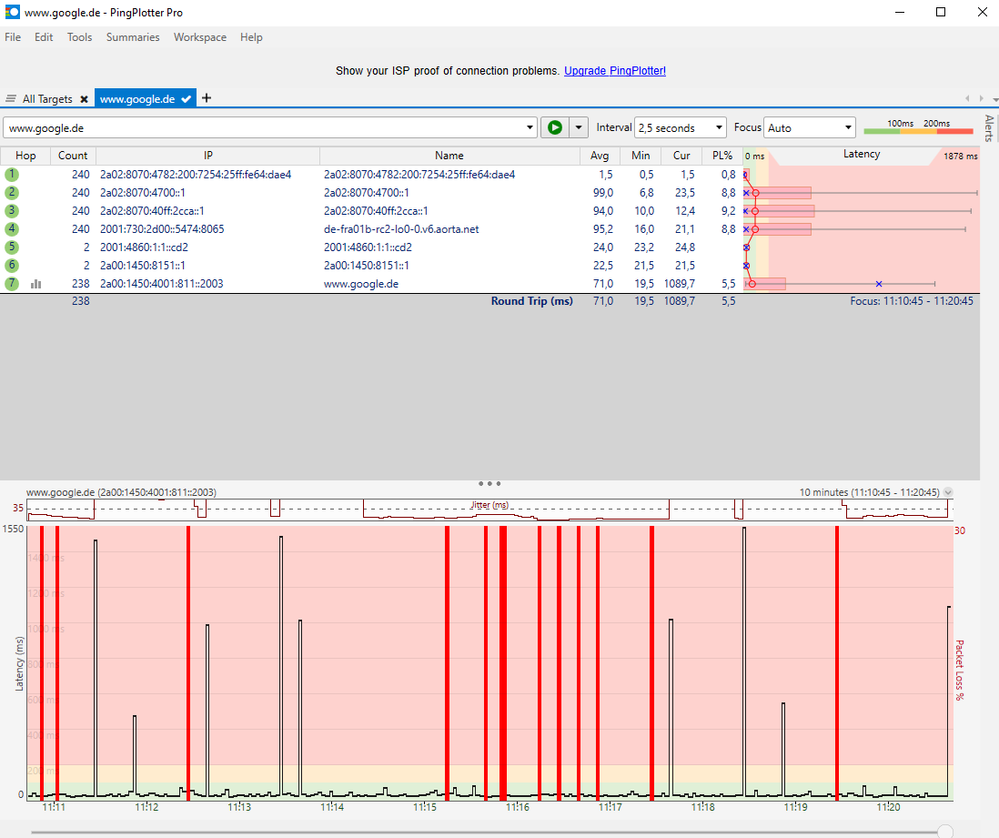Click the www.google.de name in hop 7 row
The width and height of the screenshot is (999, 838).
click(x=361, y=284)
